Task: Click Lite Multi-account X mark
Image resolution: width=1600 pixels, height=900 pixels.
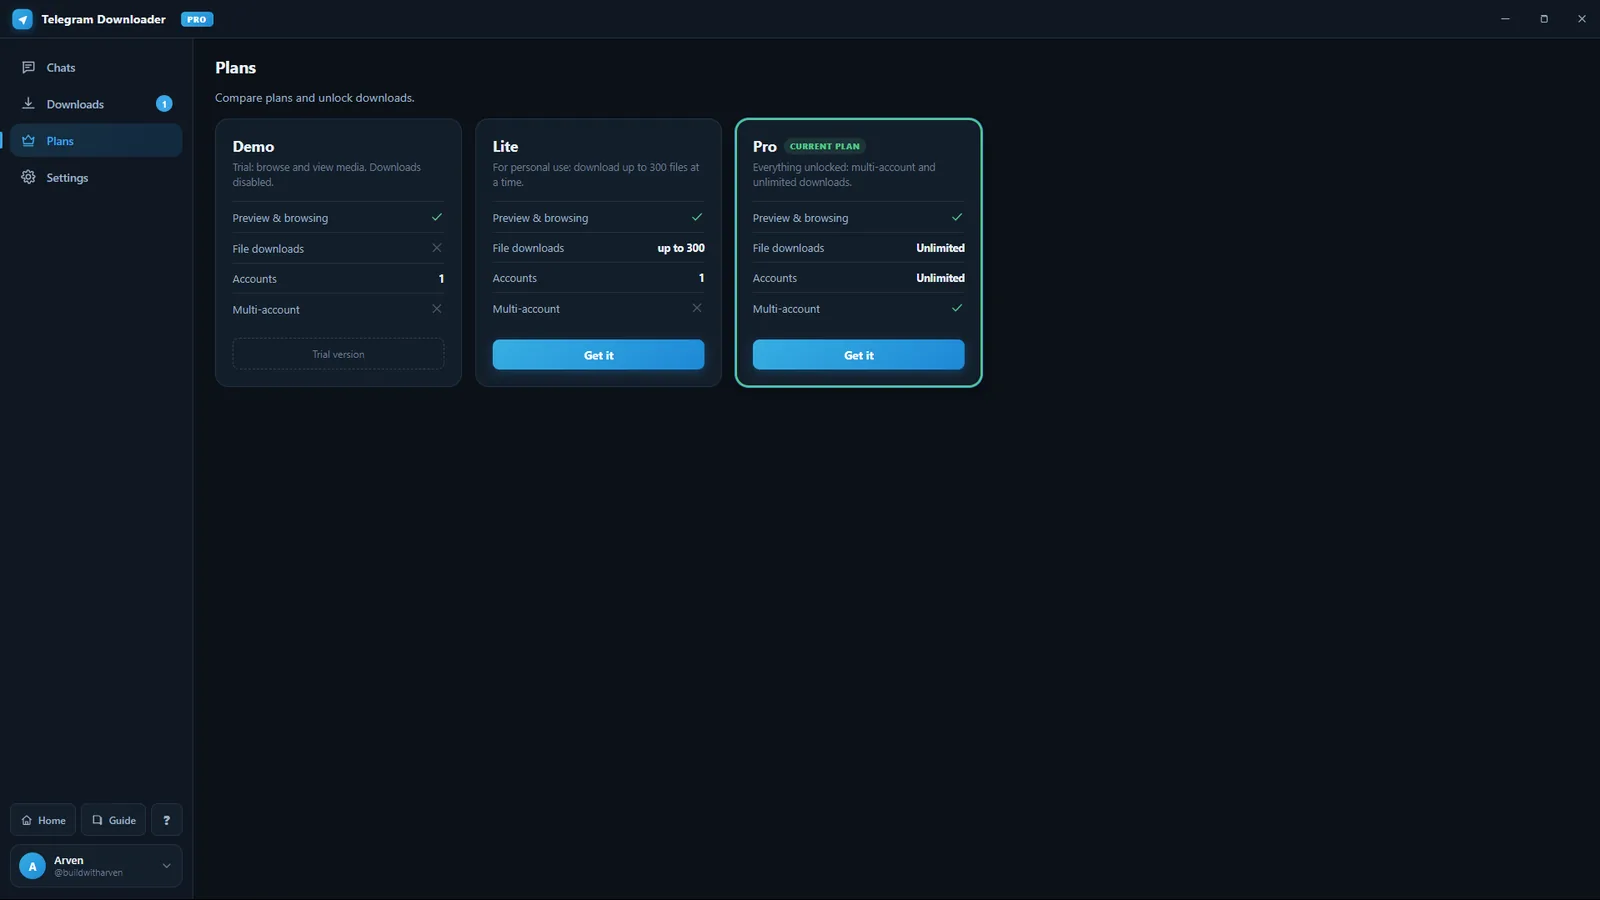Action: [697, 308]
